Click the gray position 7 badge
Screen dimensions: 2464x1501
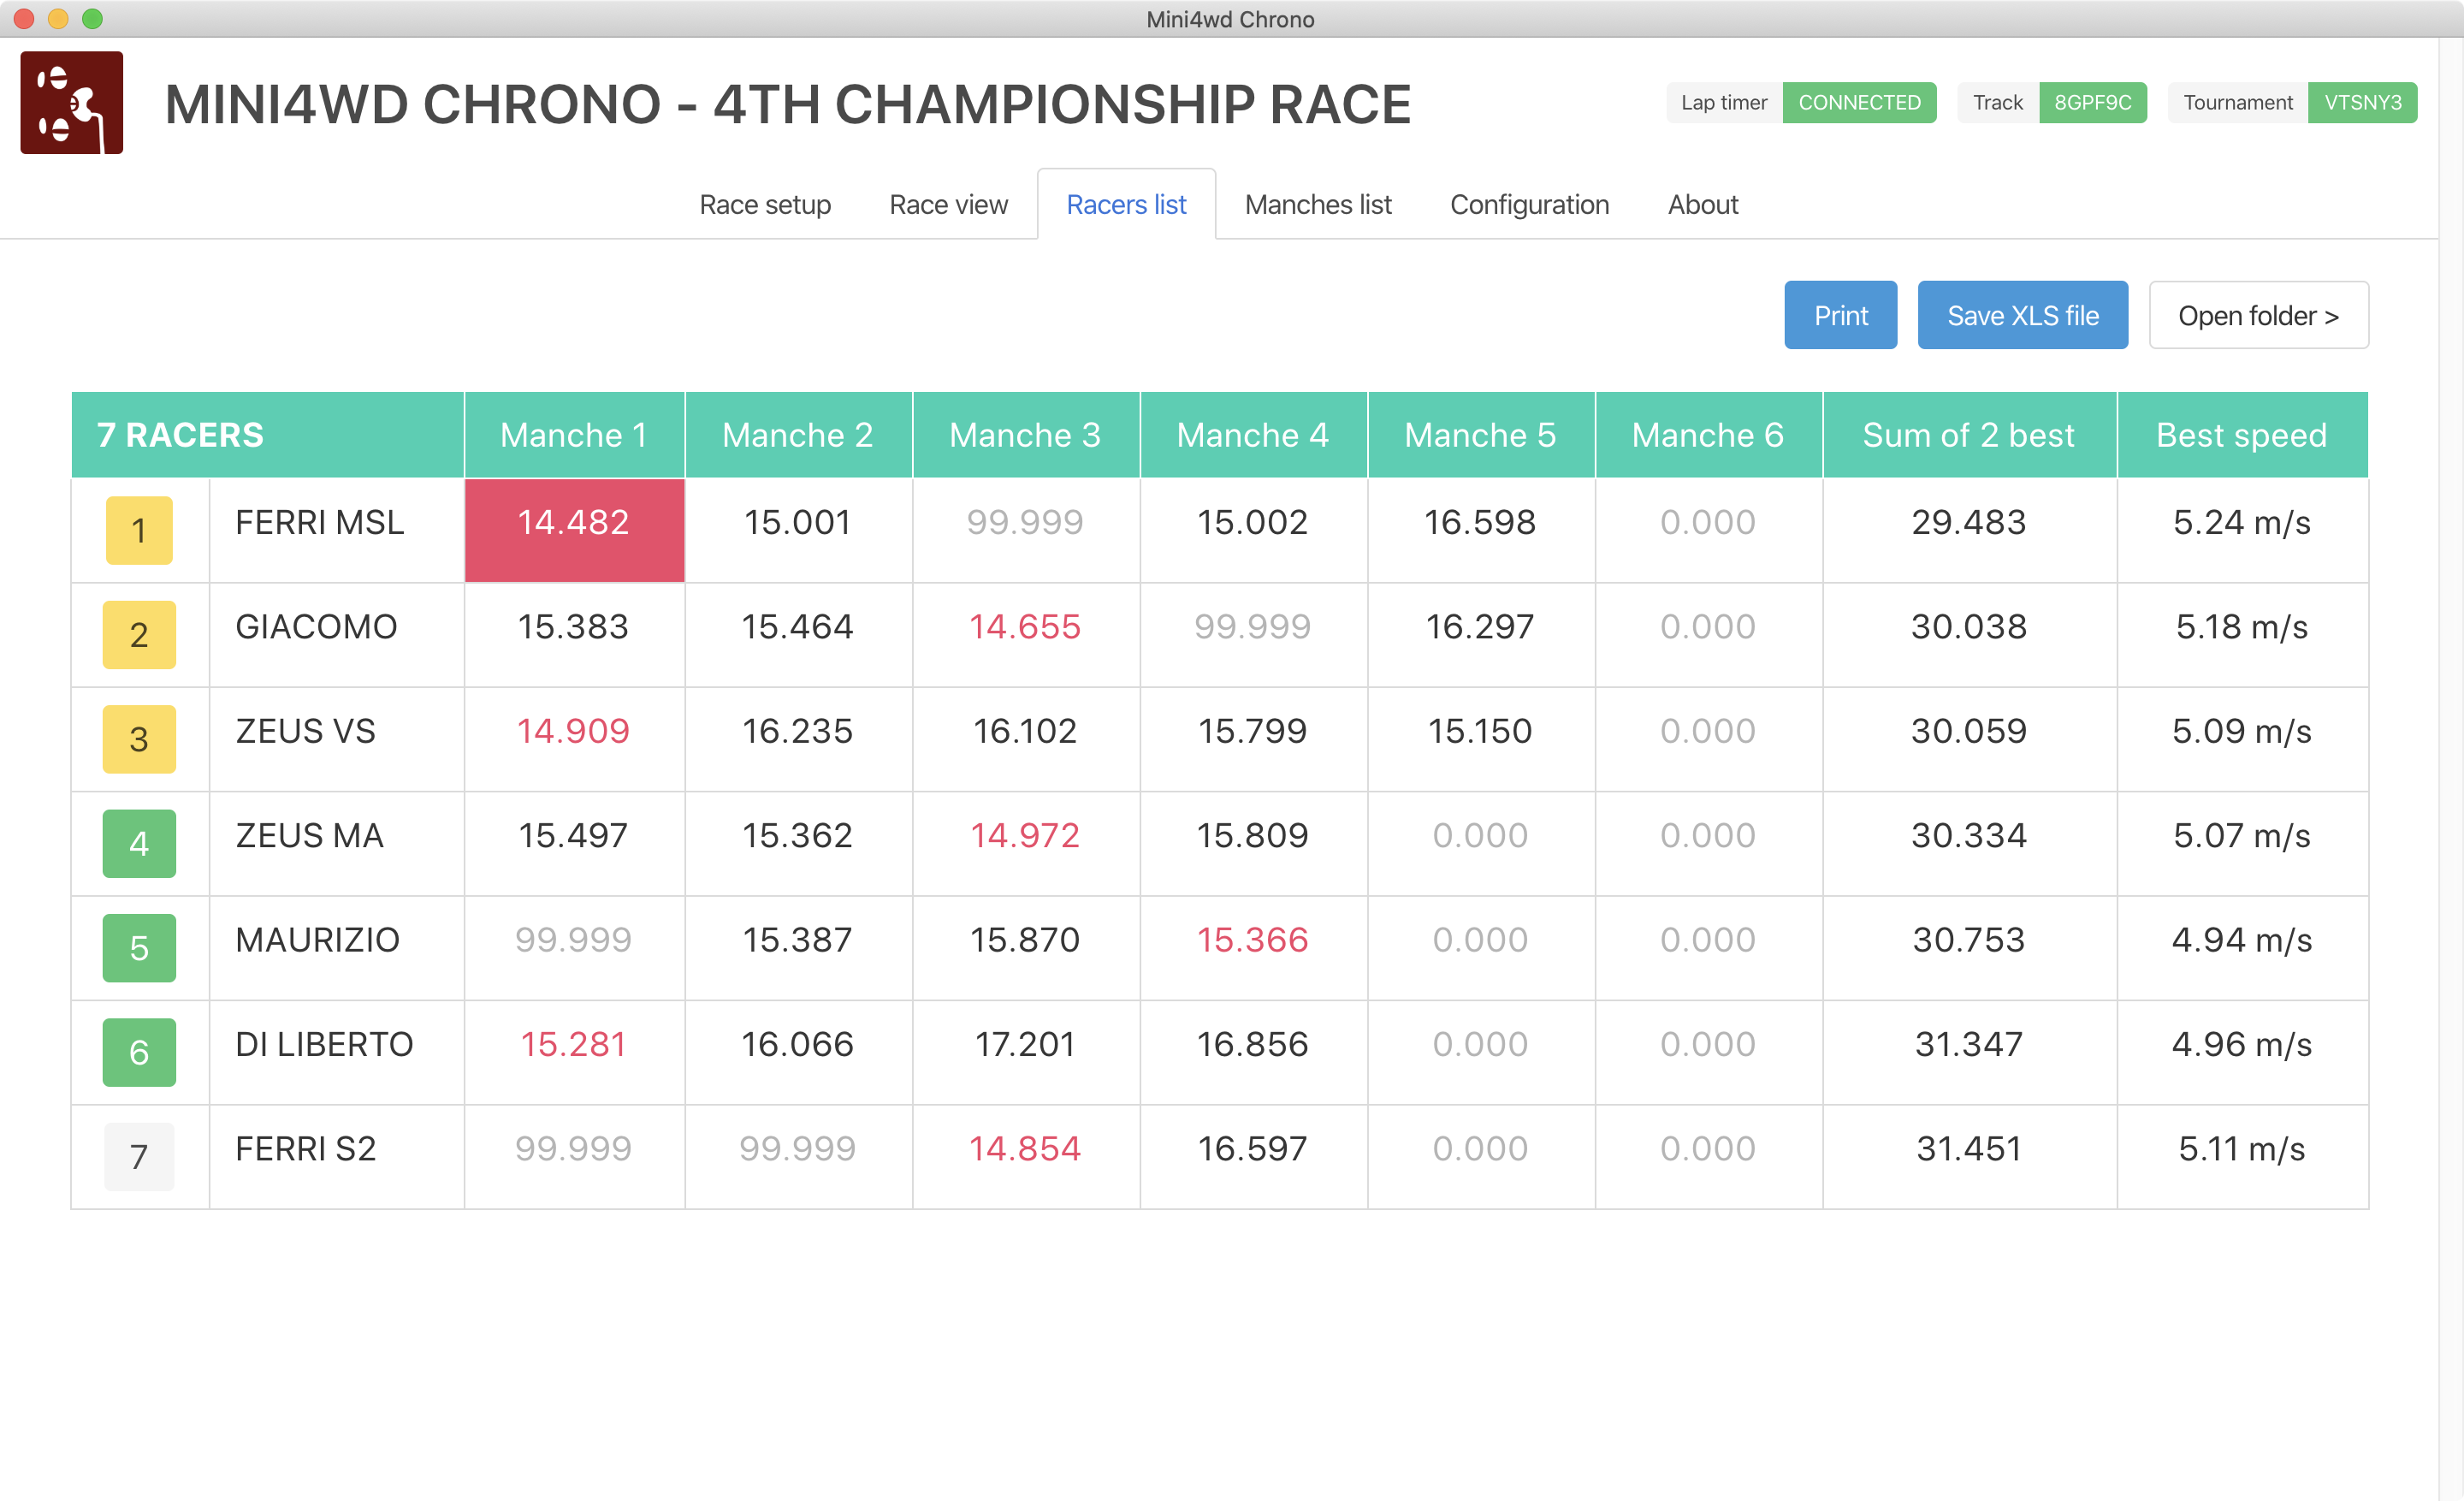tap(139, 1156)
